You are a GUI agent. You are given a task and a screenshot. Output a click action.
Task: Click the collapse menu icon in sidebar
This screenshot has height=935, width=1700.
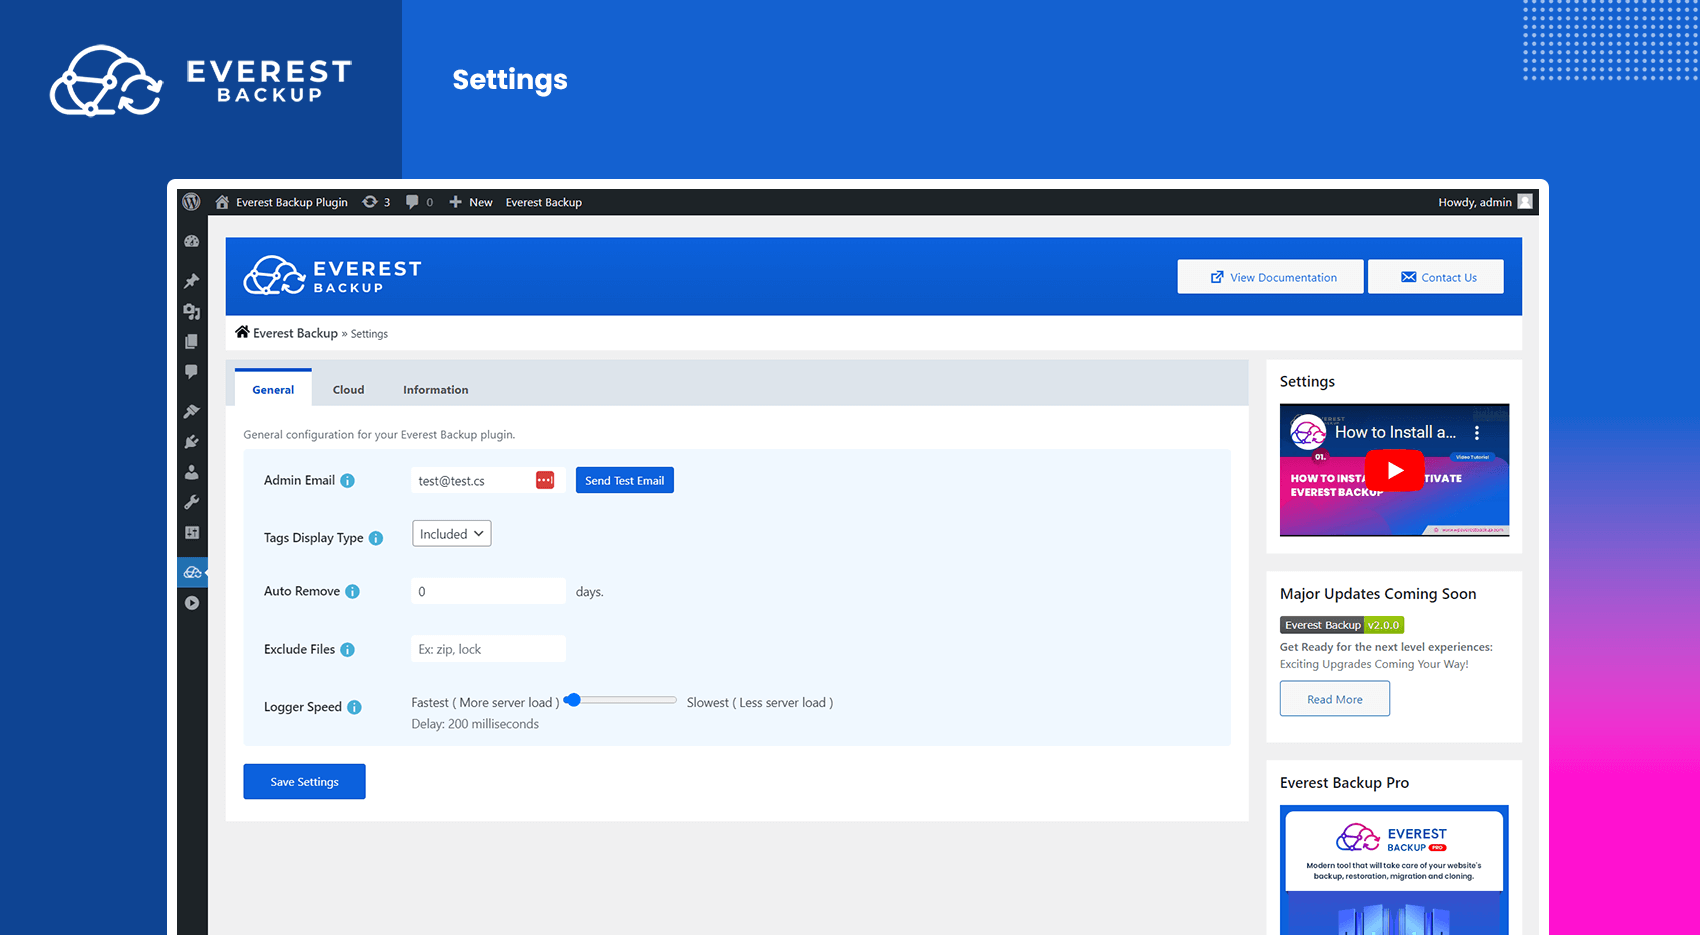tap(192, 603)
